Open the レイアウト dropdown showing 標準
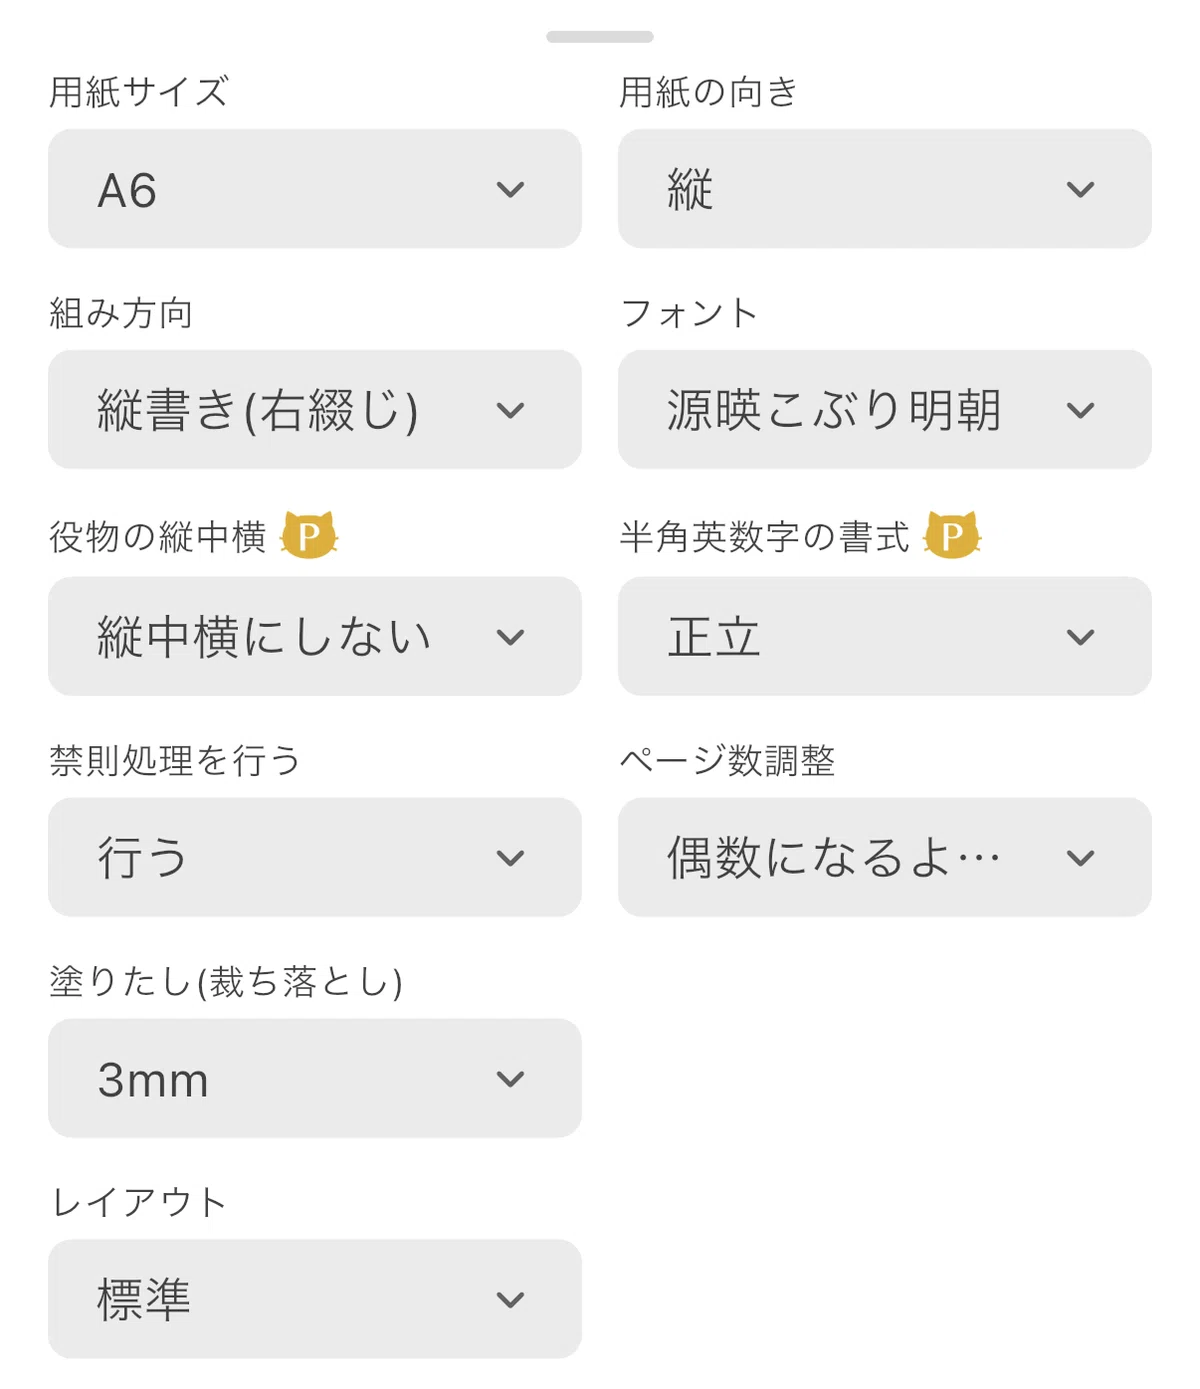Screen dimensions: 1200x1389 pyautogui.click(x=315, y=1299)
